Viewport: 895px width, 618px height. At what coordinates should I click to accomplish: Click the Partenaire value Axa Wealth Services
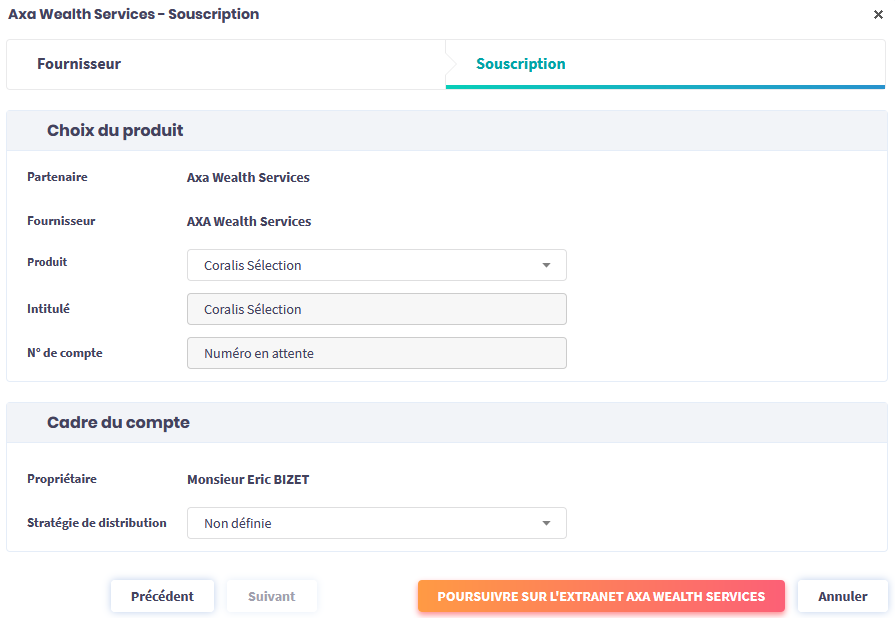click(x=248, y=178)
